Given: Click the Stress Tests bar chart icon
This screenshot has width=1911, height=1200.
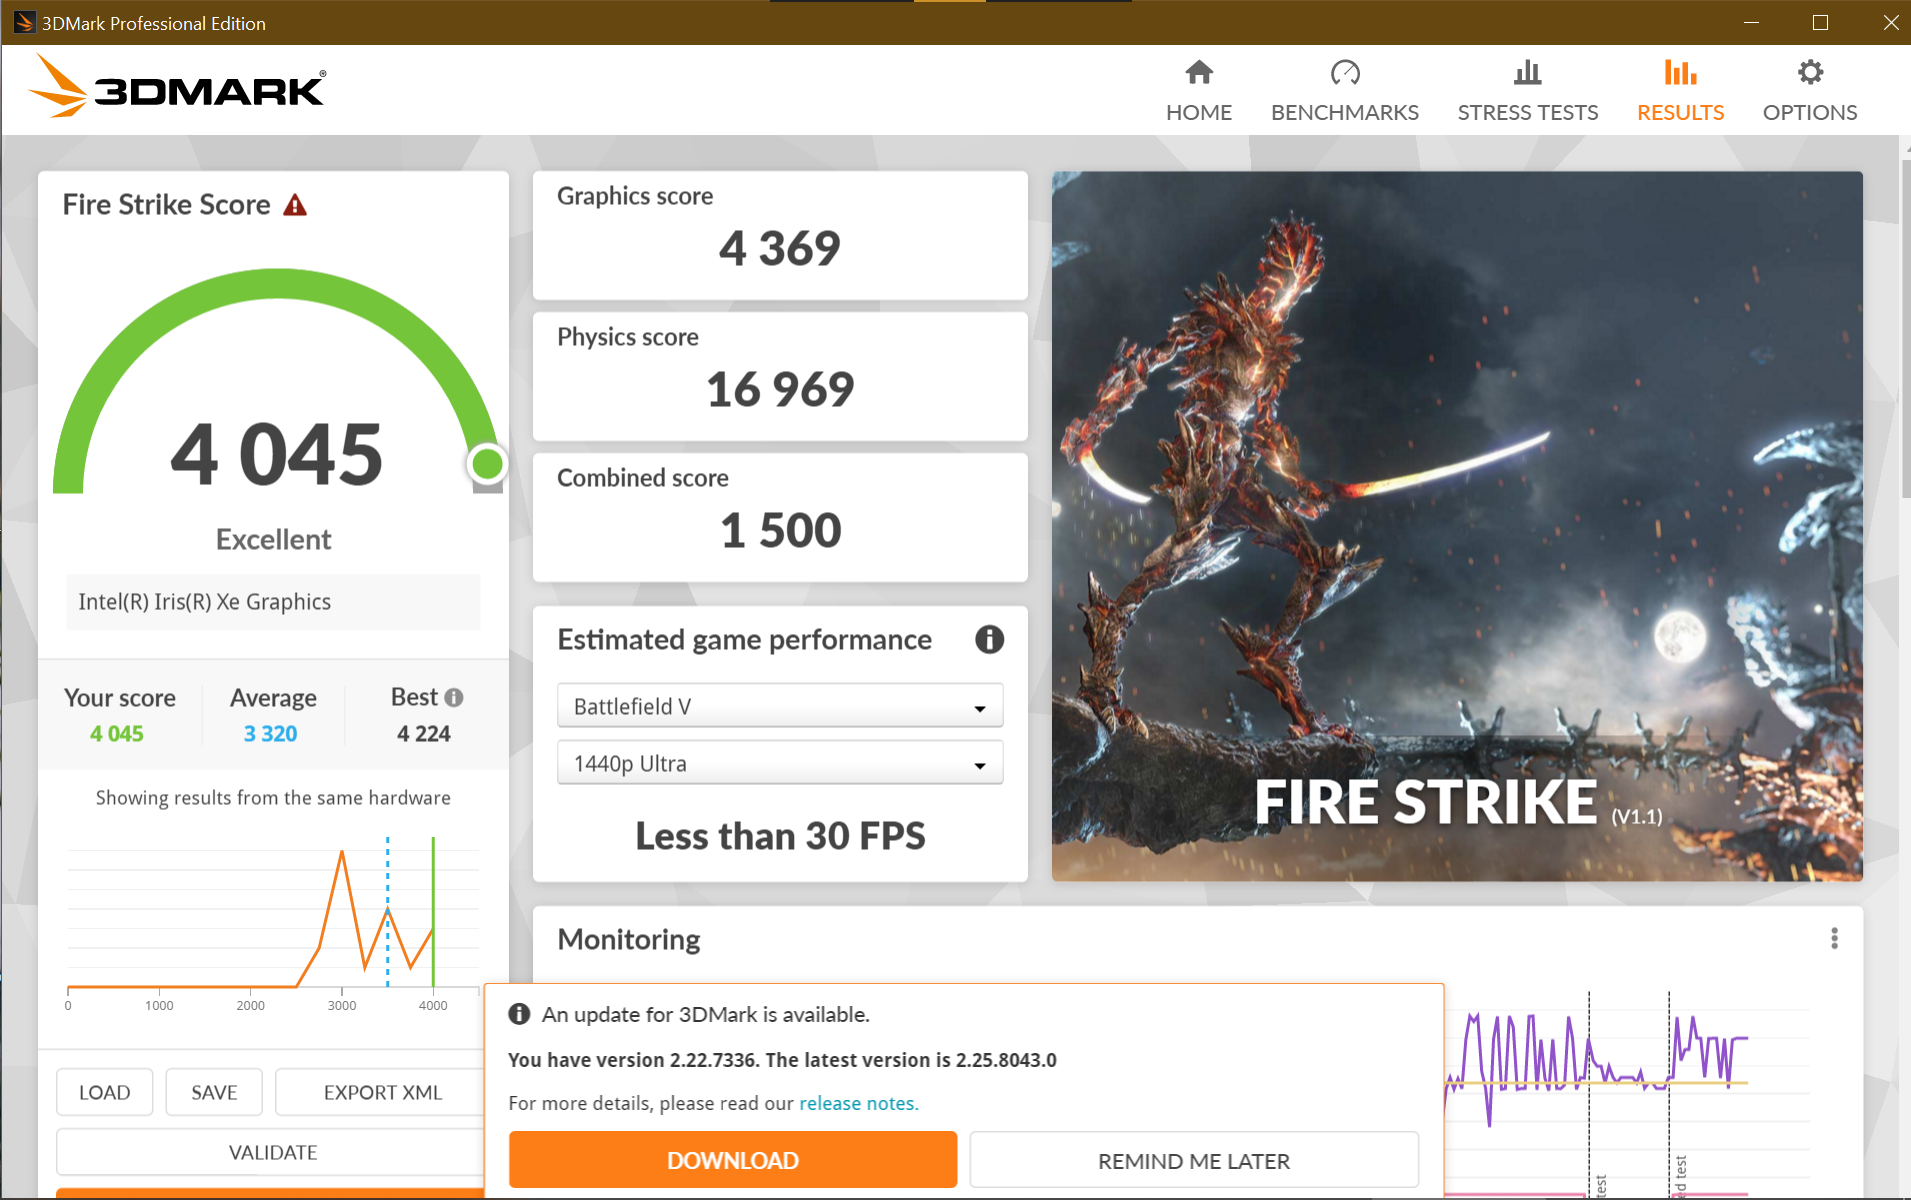Looking at the screenshot, I should (1527, 72).
